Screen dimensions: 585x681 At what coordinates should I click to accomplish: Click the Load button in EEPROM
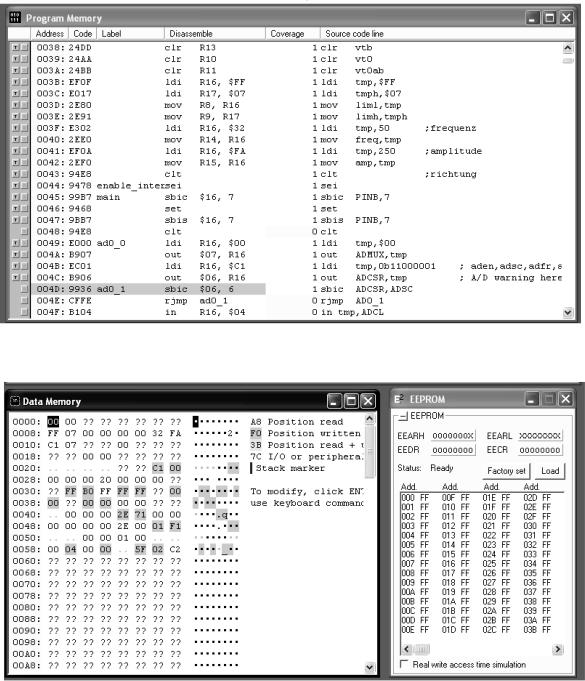point(550,471)
